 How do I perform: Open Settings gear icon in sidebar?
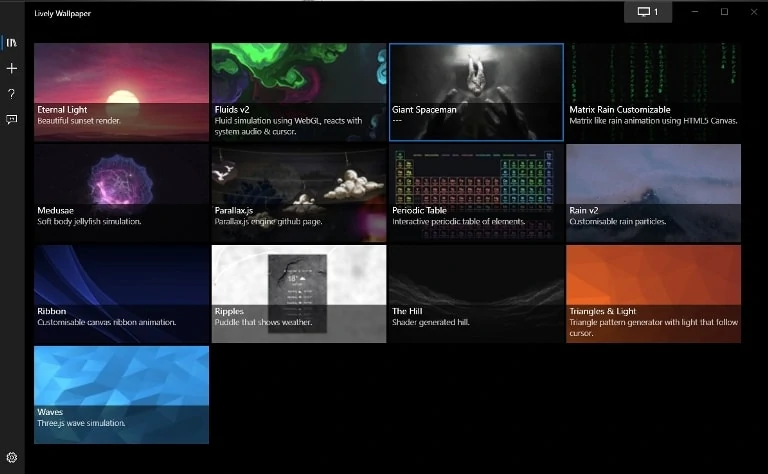[x=12, y=457]
